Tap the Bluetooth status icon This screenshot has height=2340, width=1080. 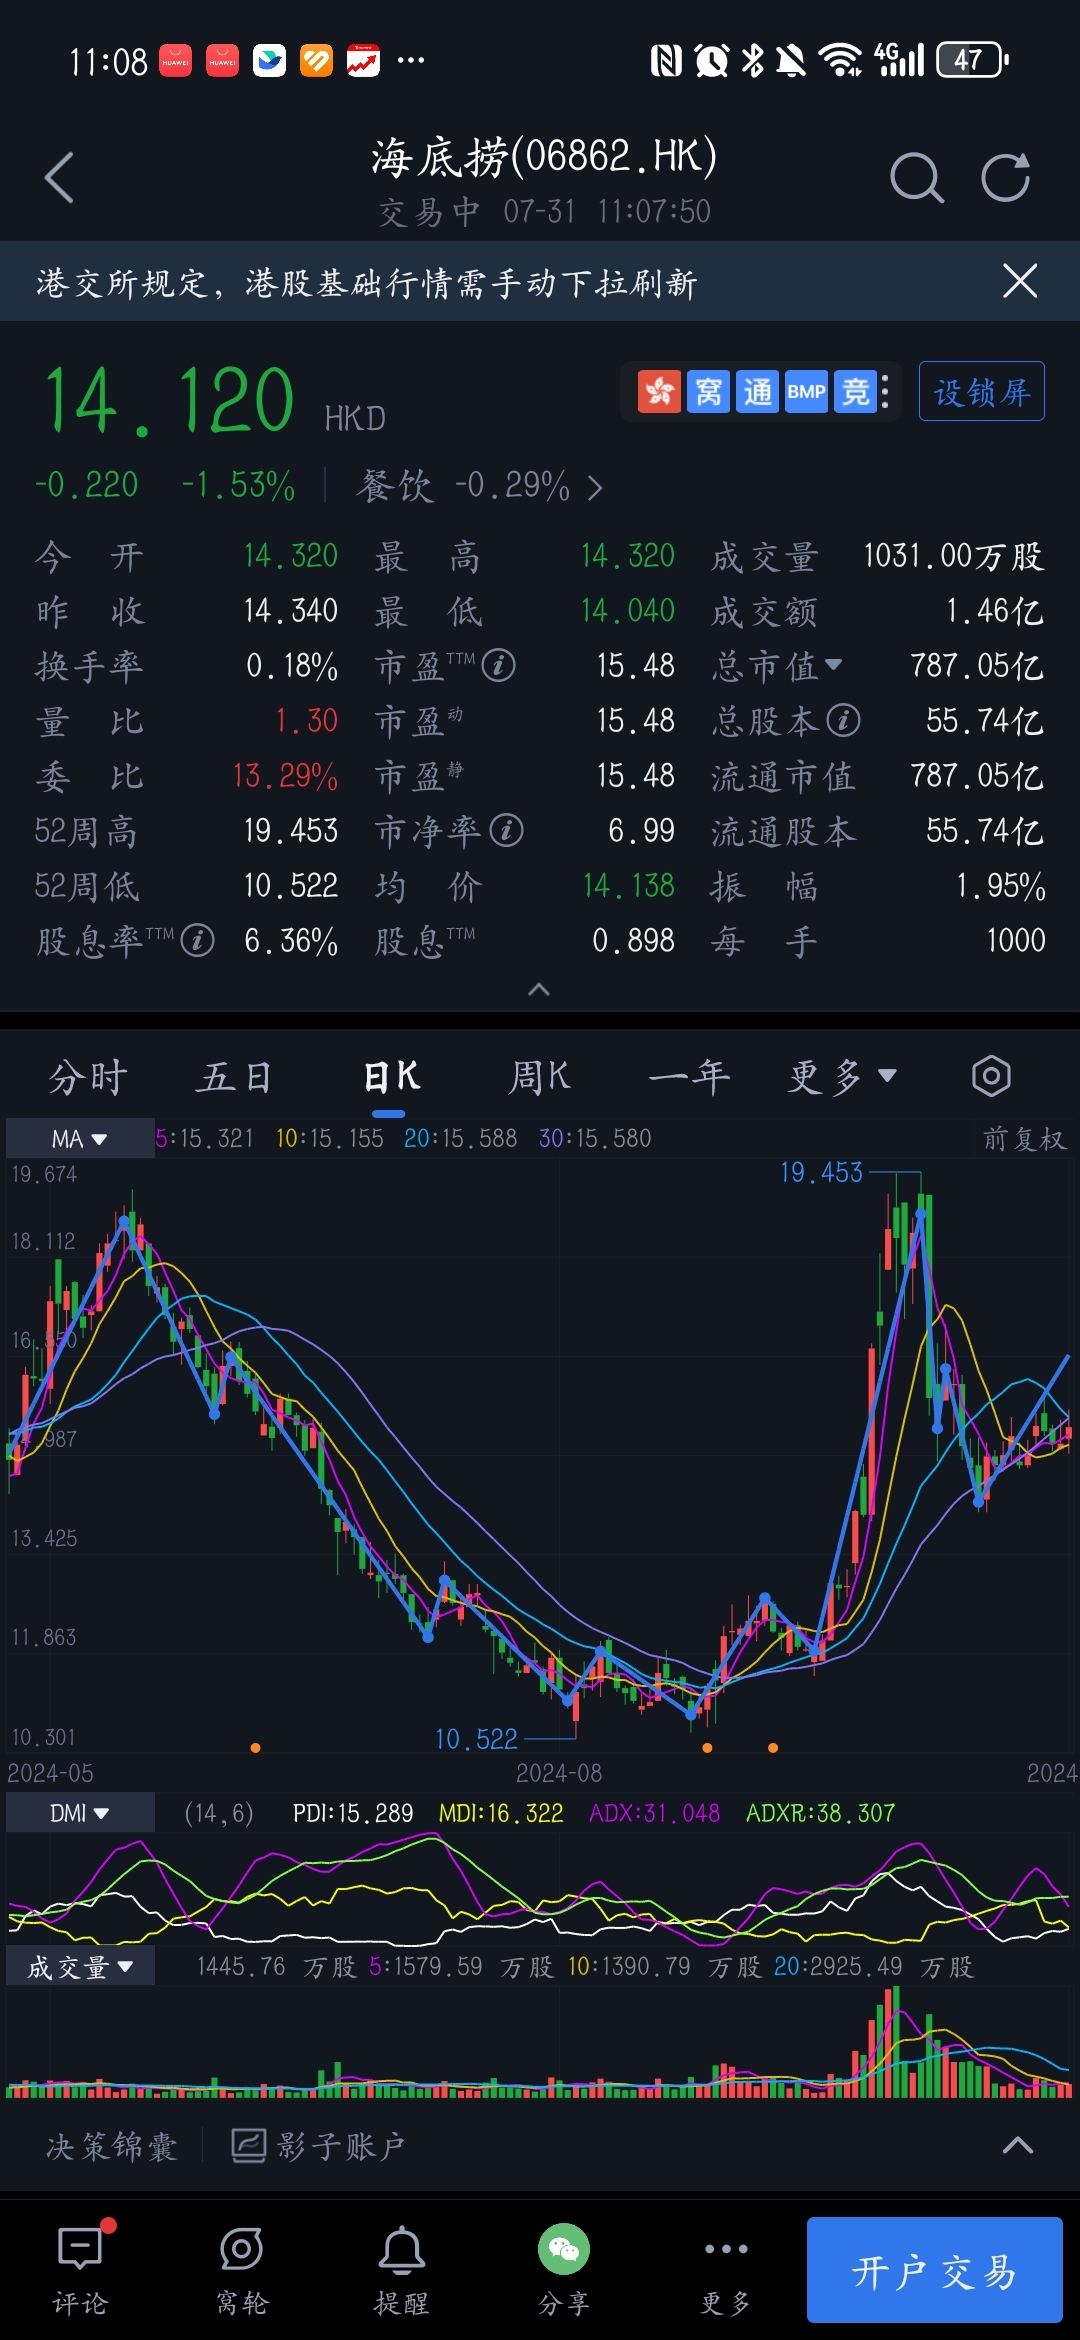753,60
